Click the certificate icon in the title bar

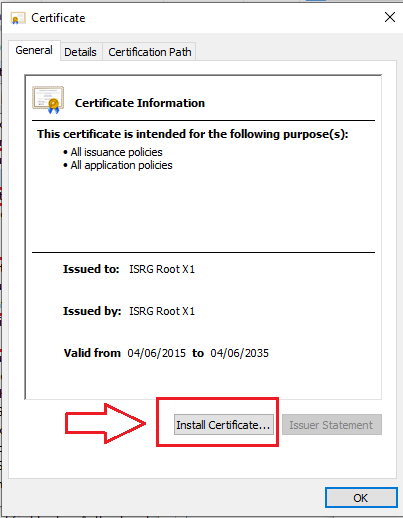[x=18, y=18]
